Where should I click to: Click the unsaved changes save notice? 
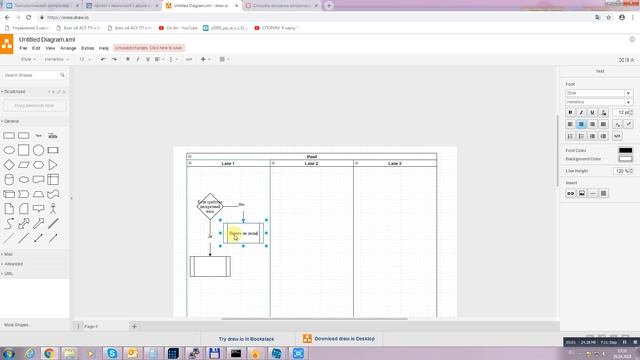pos(149,48)
